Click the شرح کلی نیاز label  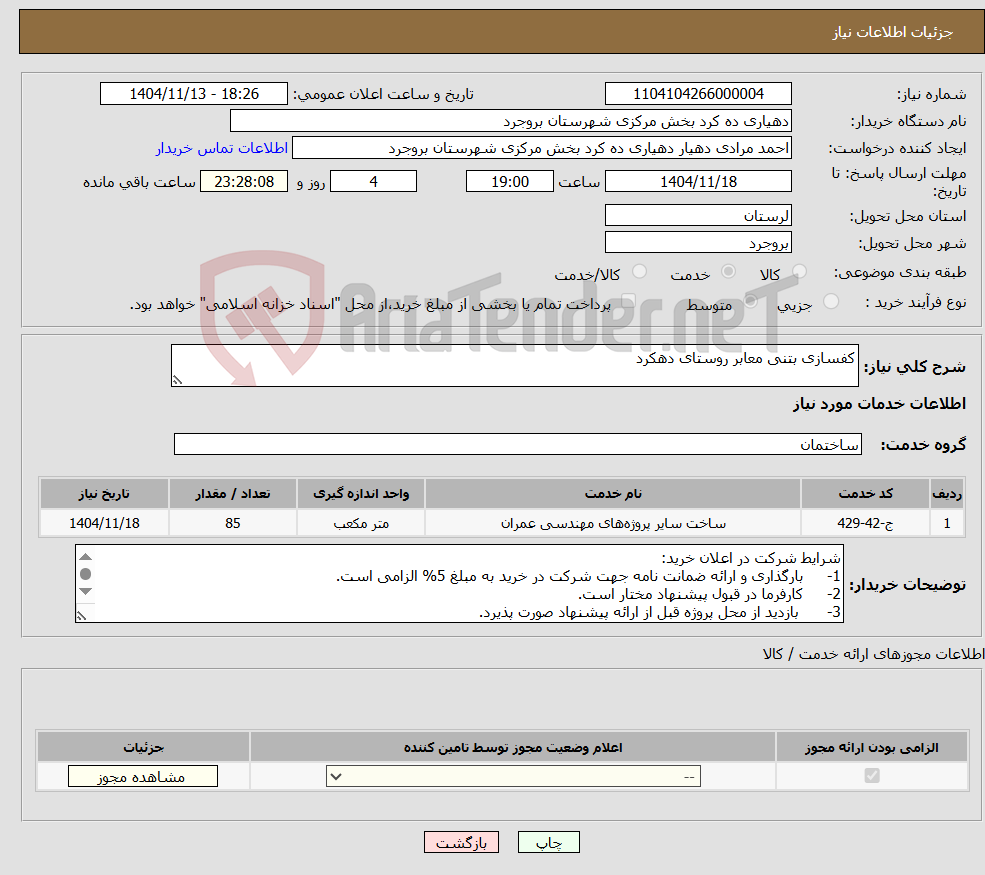(915, 366)
